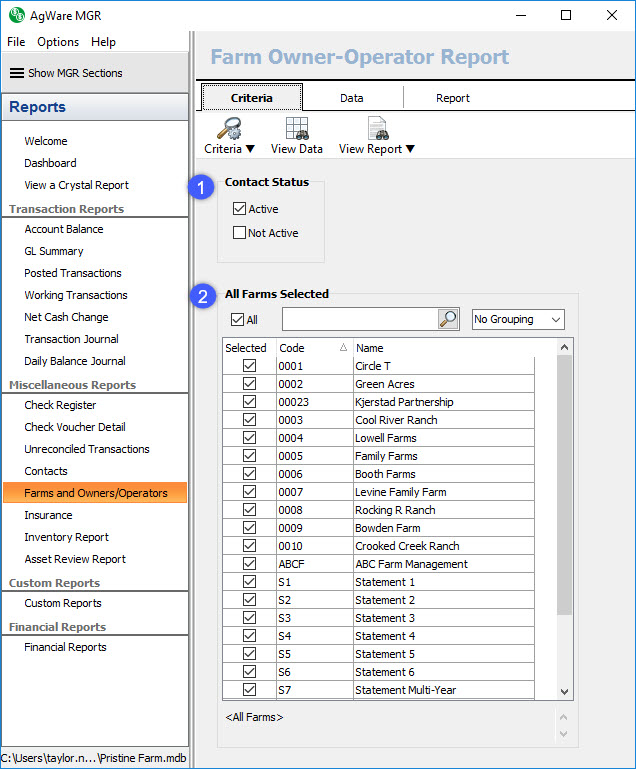This screenshot has height=769, width=636.
Task: Click the blue number 2 marker
Action: pyautogui.click(x=203, y=296)
